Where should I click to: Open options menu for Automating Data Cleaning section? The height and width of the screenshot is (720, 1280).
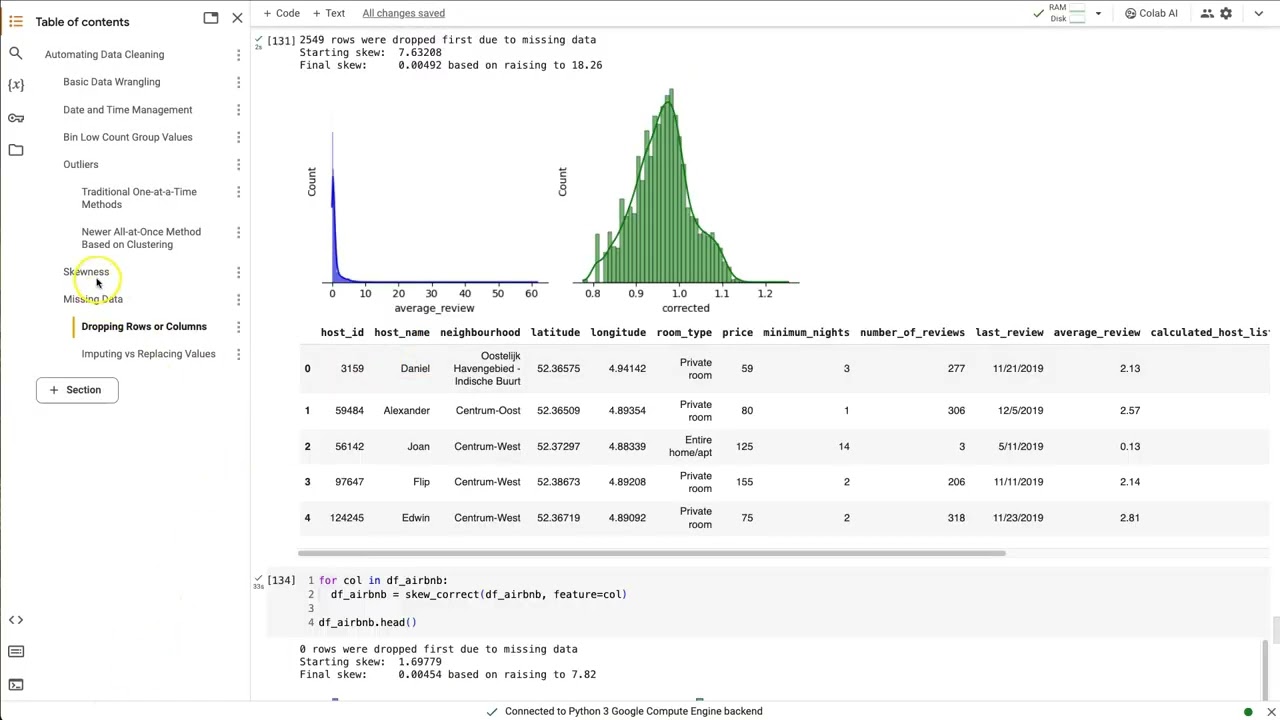click(238, 55)
